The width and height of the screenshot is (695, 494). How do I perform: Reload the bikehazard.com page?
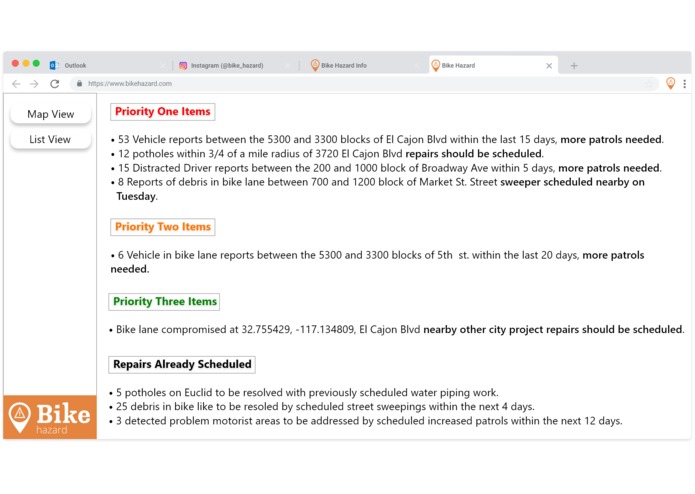pos(55,84)
